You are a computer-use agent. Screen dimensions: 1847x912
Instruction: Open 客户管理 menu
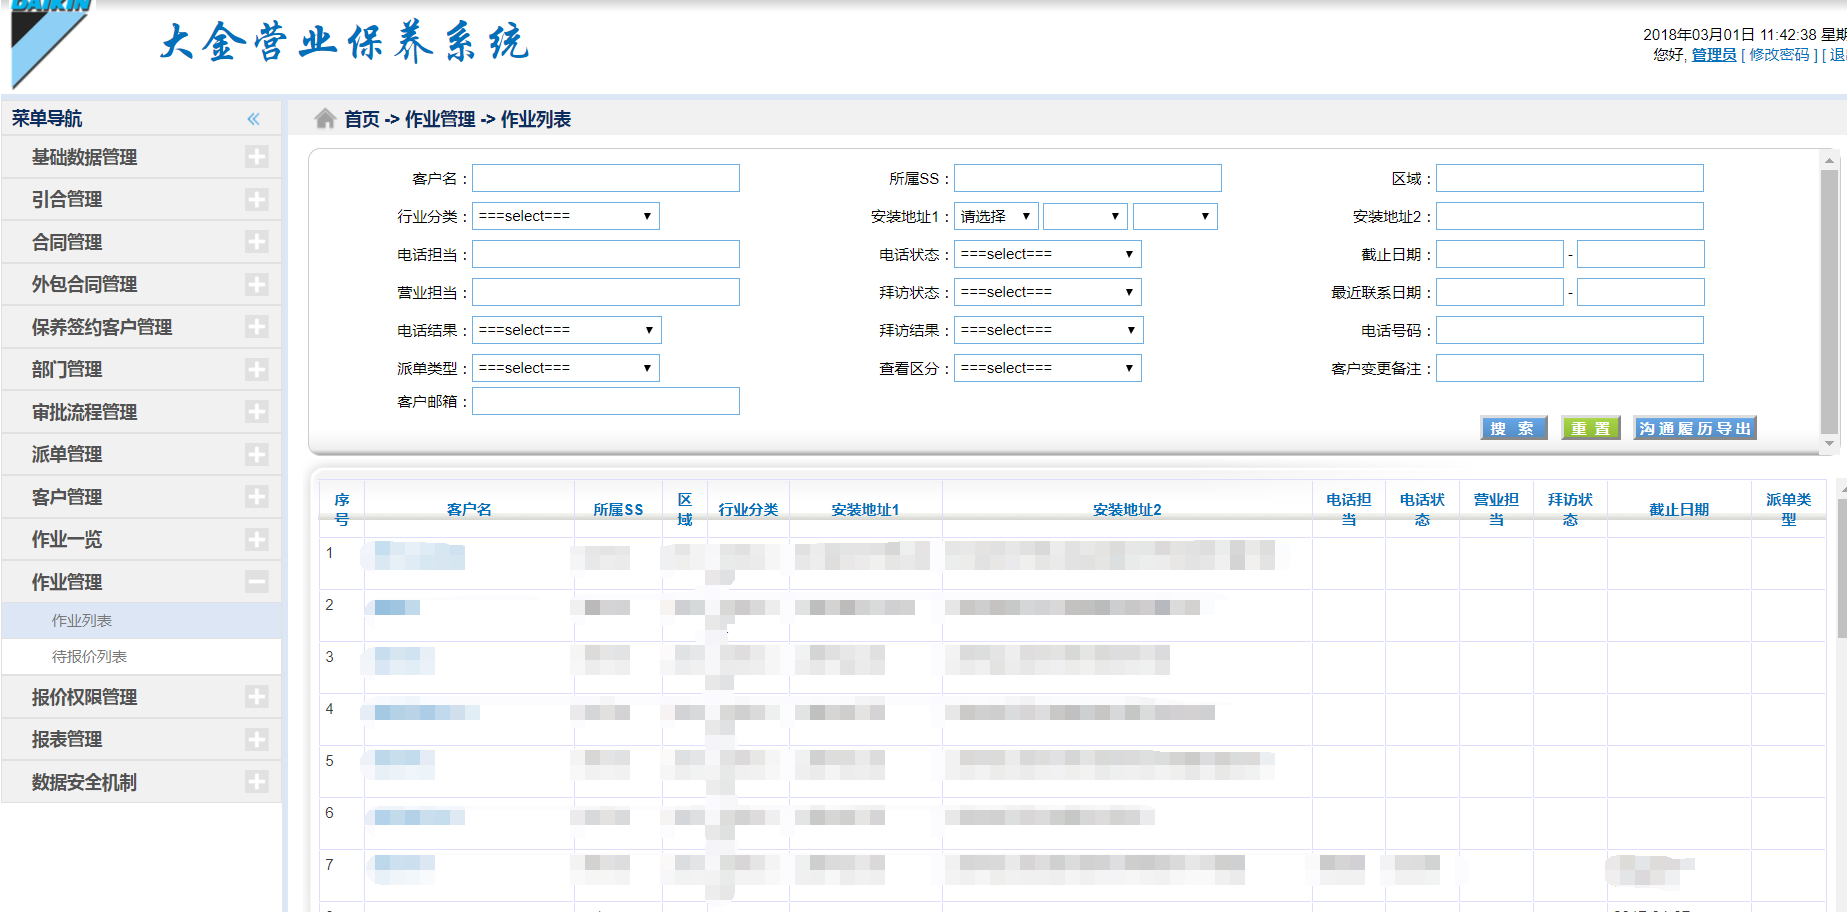coord(141,497)
